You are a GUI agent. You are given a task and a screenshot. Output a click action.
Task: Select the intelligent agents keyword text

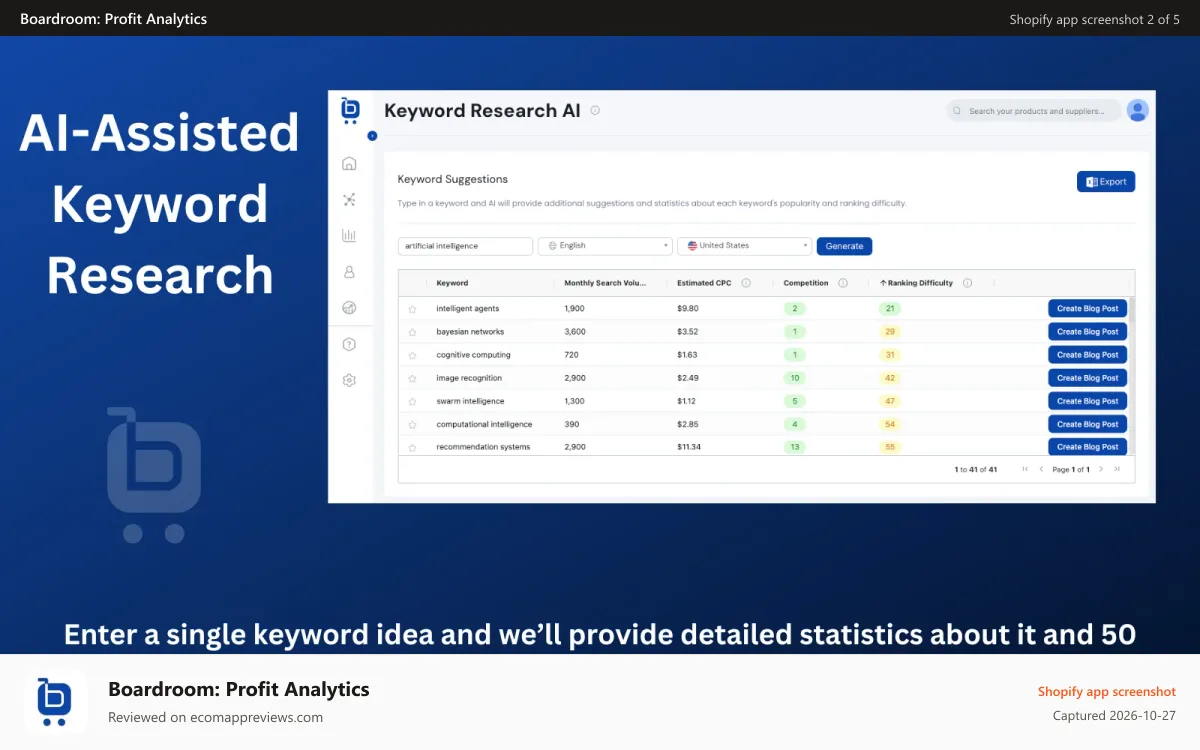point(468,309)
